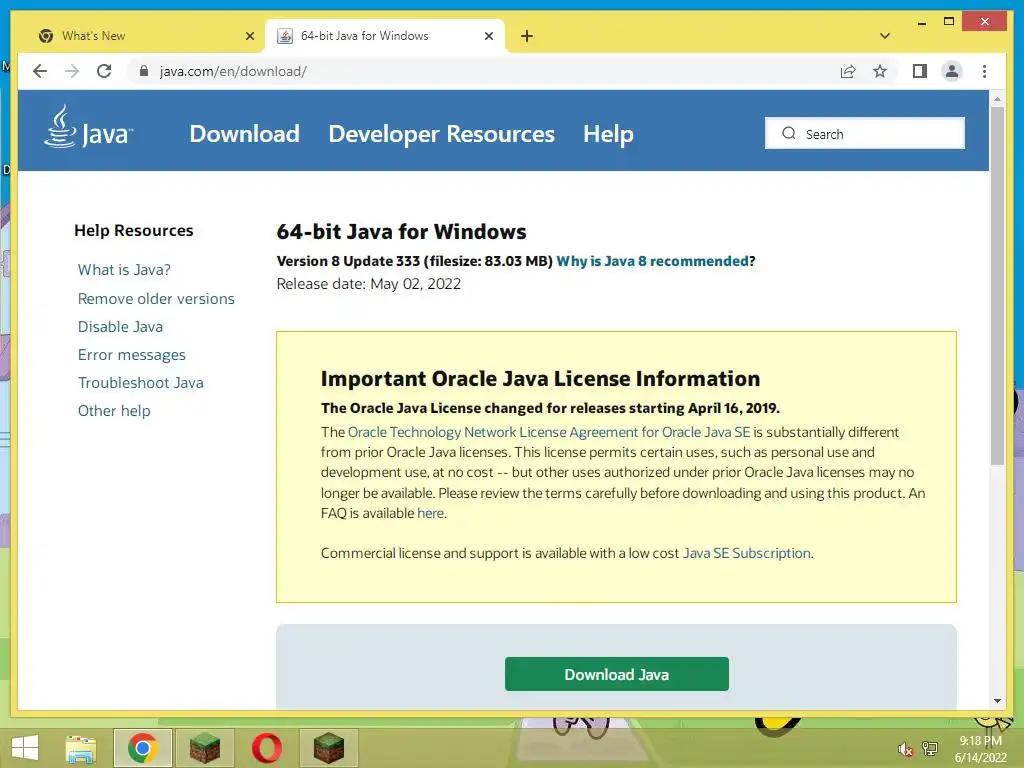This screenshot has width=1024, height=768.
Task: Open the Other help link
Action: point(114,411)
